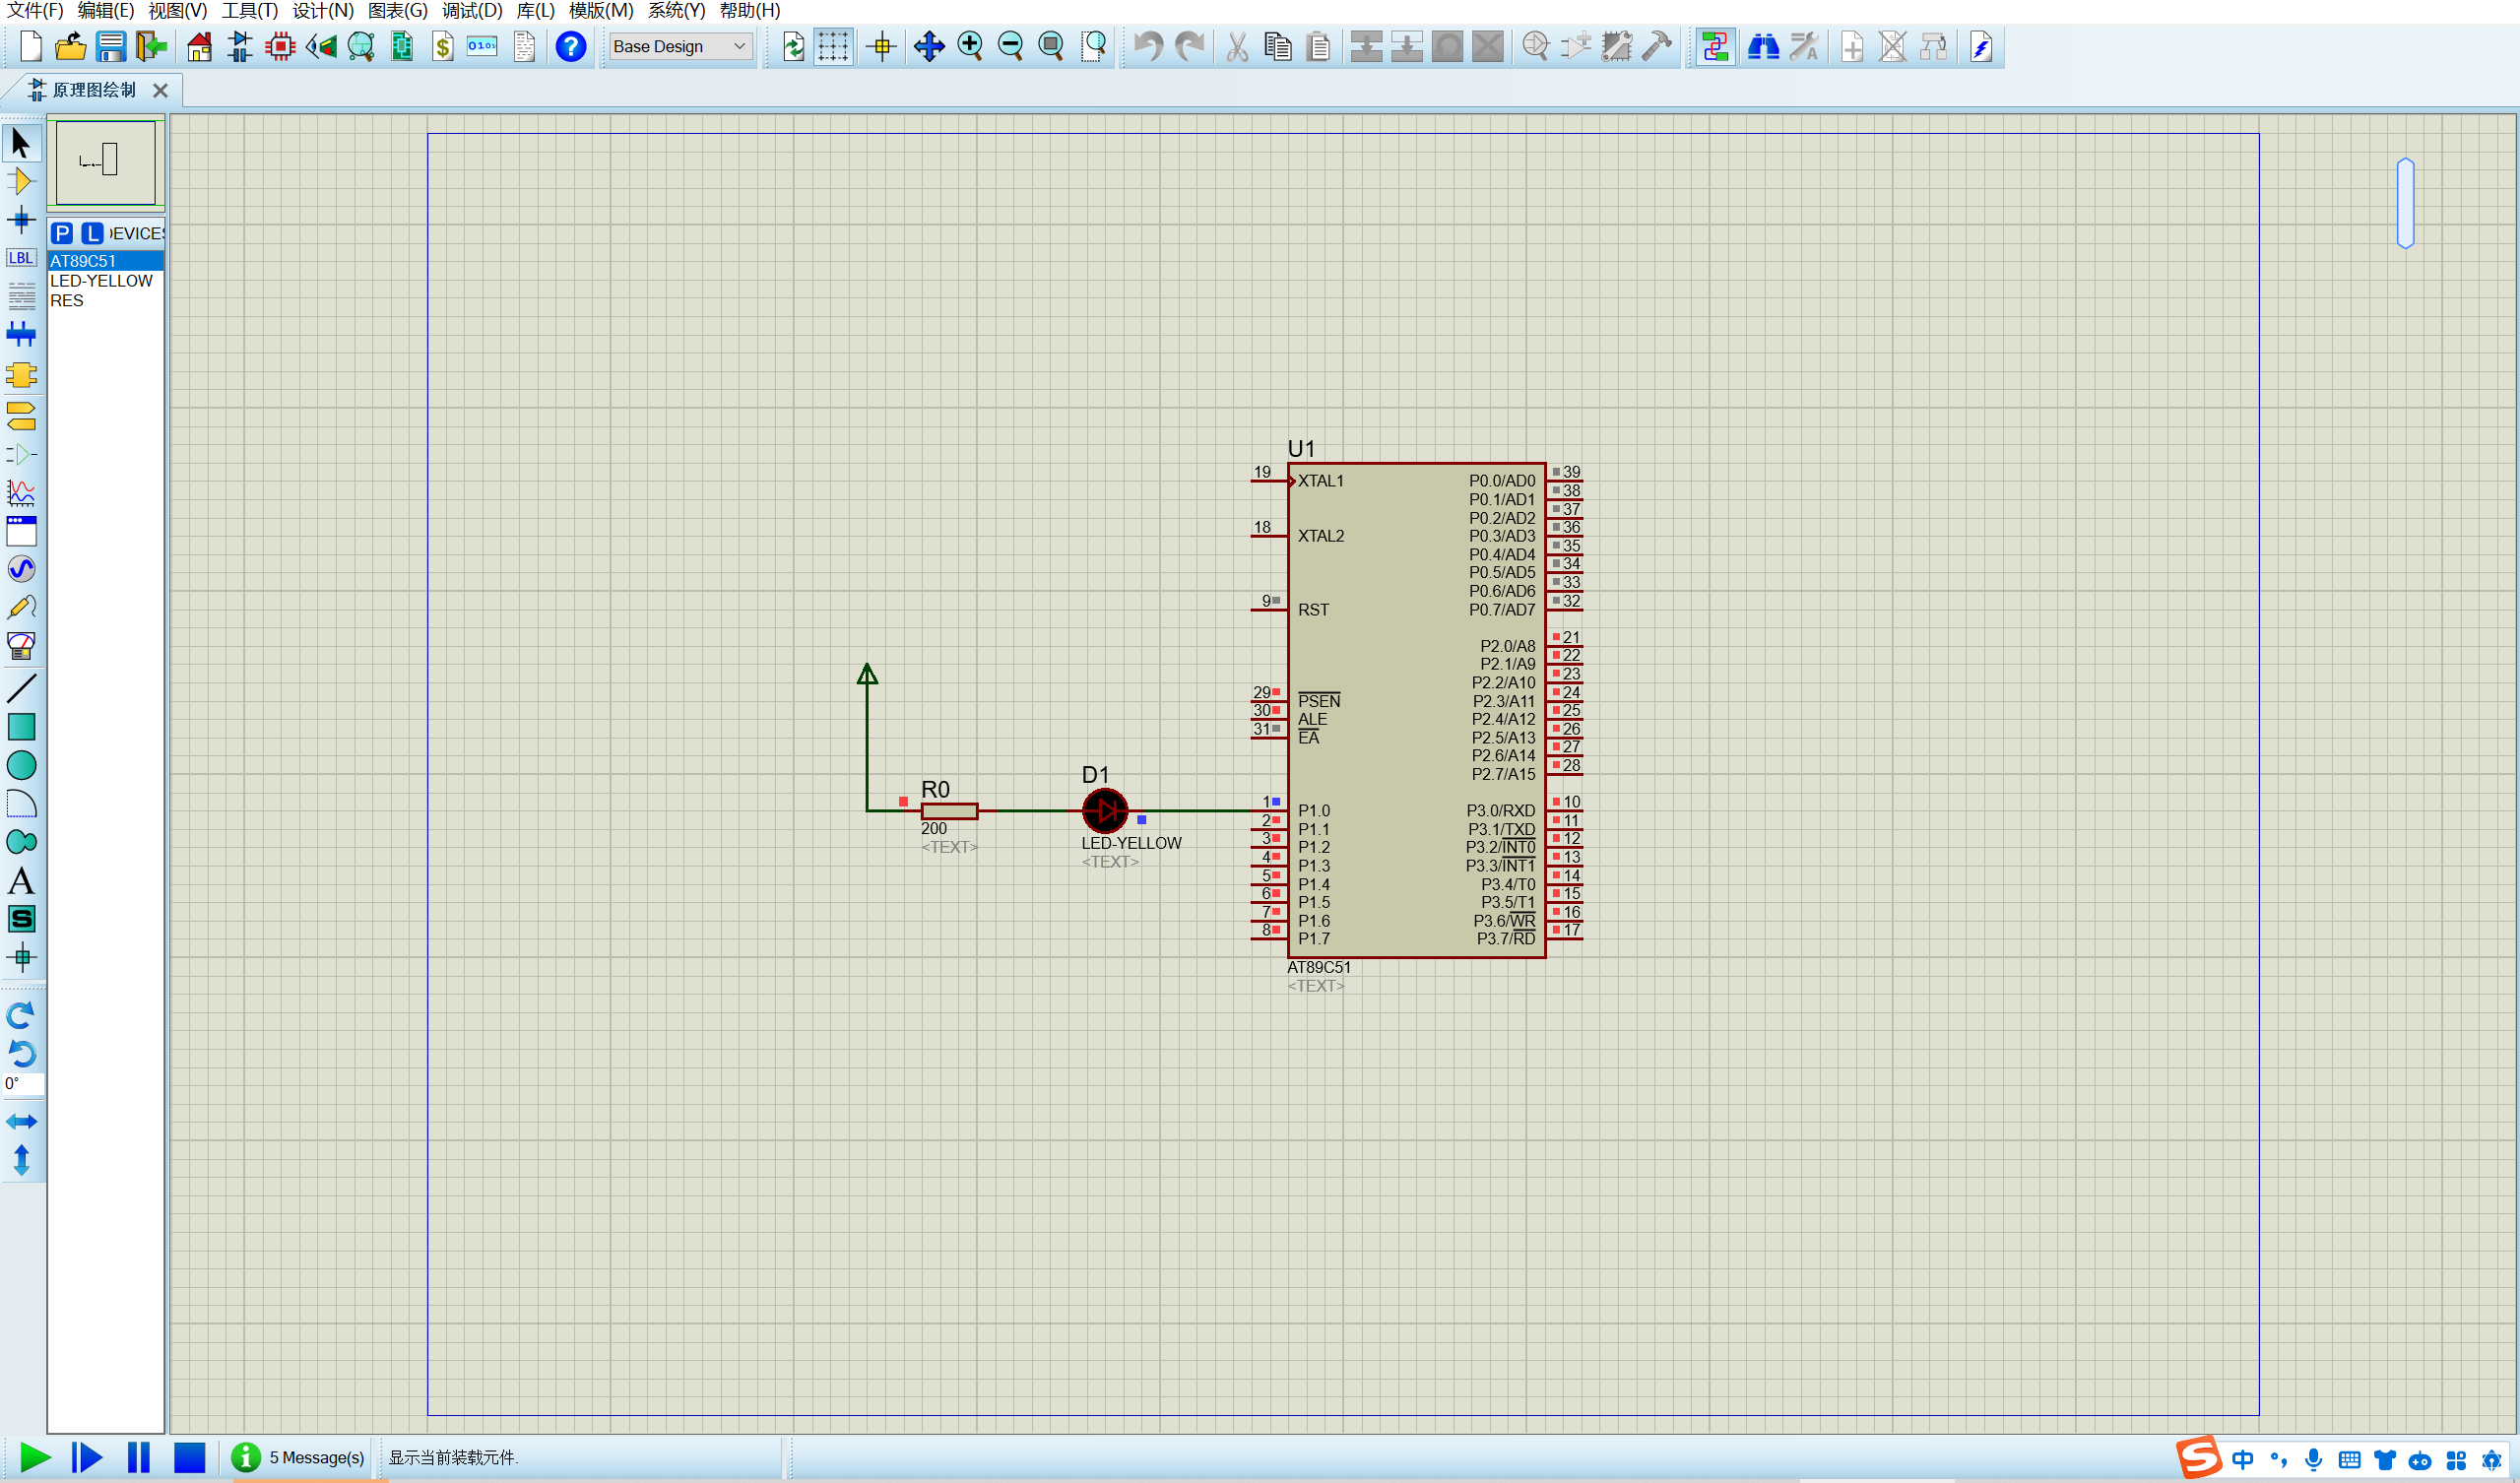Open the 库(L) menu

pos(536,10)
